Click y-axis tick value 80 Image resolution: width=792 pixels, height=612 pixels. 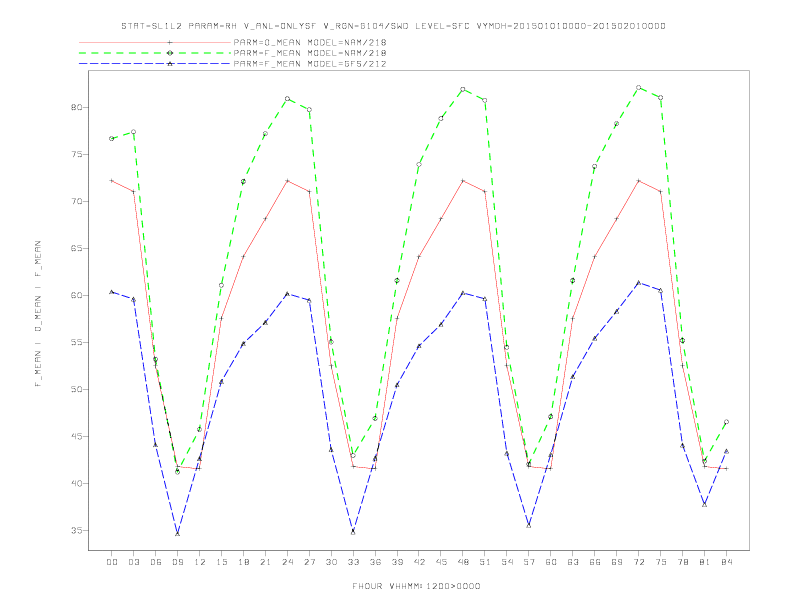pos(76,108)
